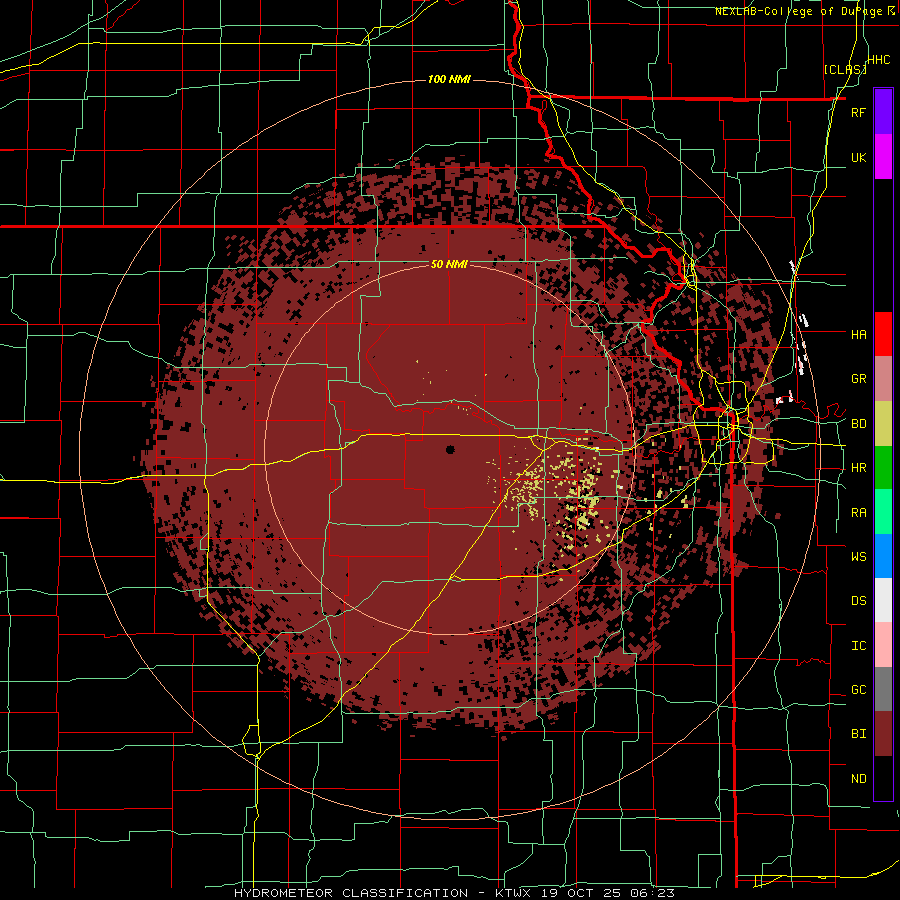Click the IC legend label
Screen dimensions: 900x900
click(858, 646)
